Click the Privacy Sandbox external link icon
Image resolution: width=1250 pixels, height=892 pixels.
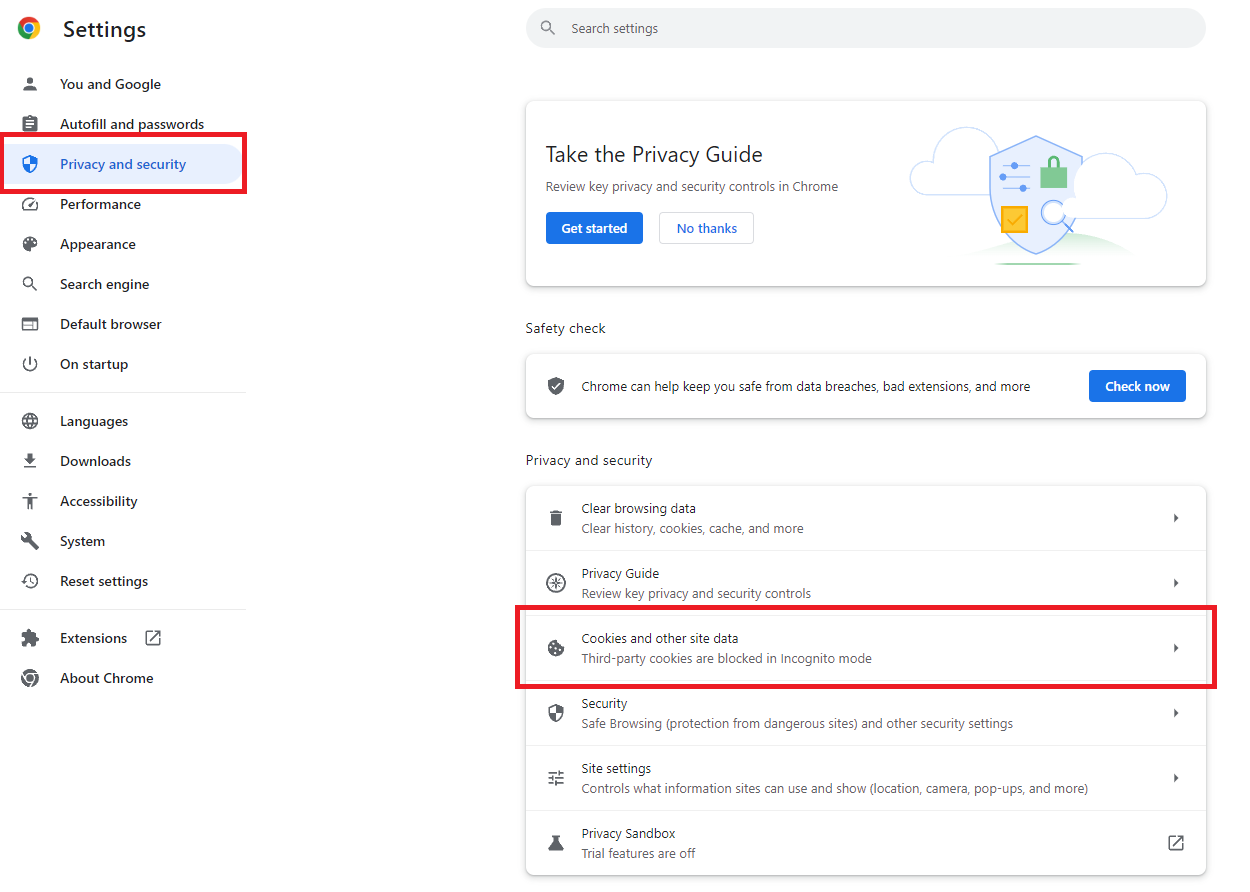[1176, 843]
